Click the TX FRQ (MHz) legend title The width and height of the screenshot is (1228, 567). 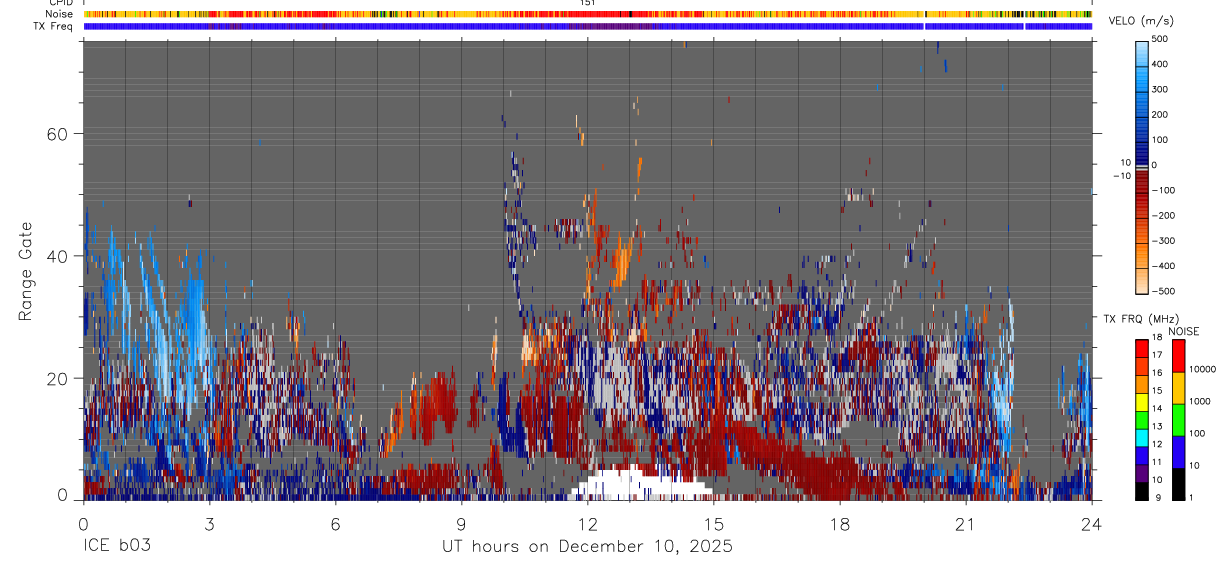(1140, 319)
